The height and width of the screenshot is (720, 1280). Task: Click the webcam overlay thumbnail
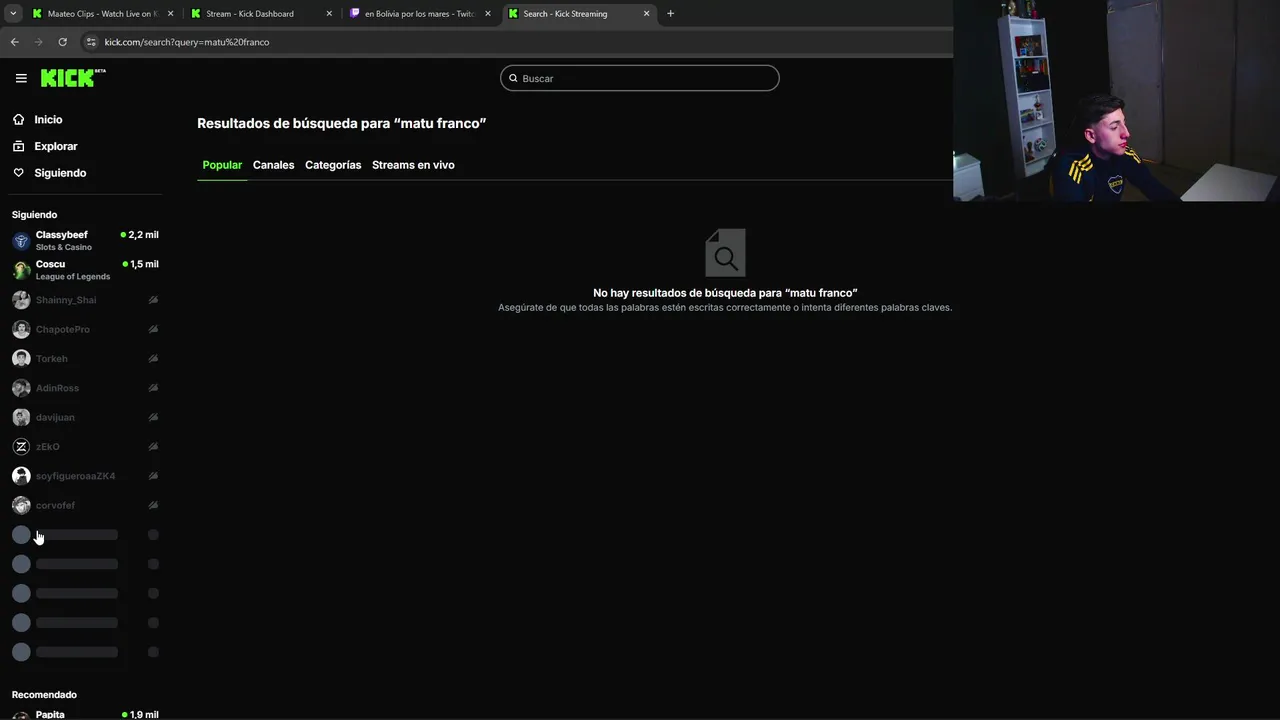(1116, 101)
